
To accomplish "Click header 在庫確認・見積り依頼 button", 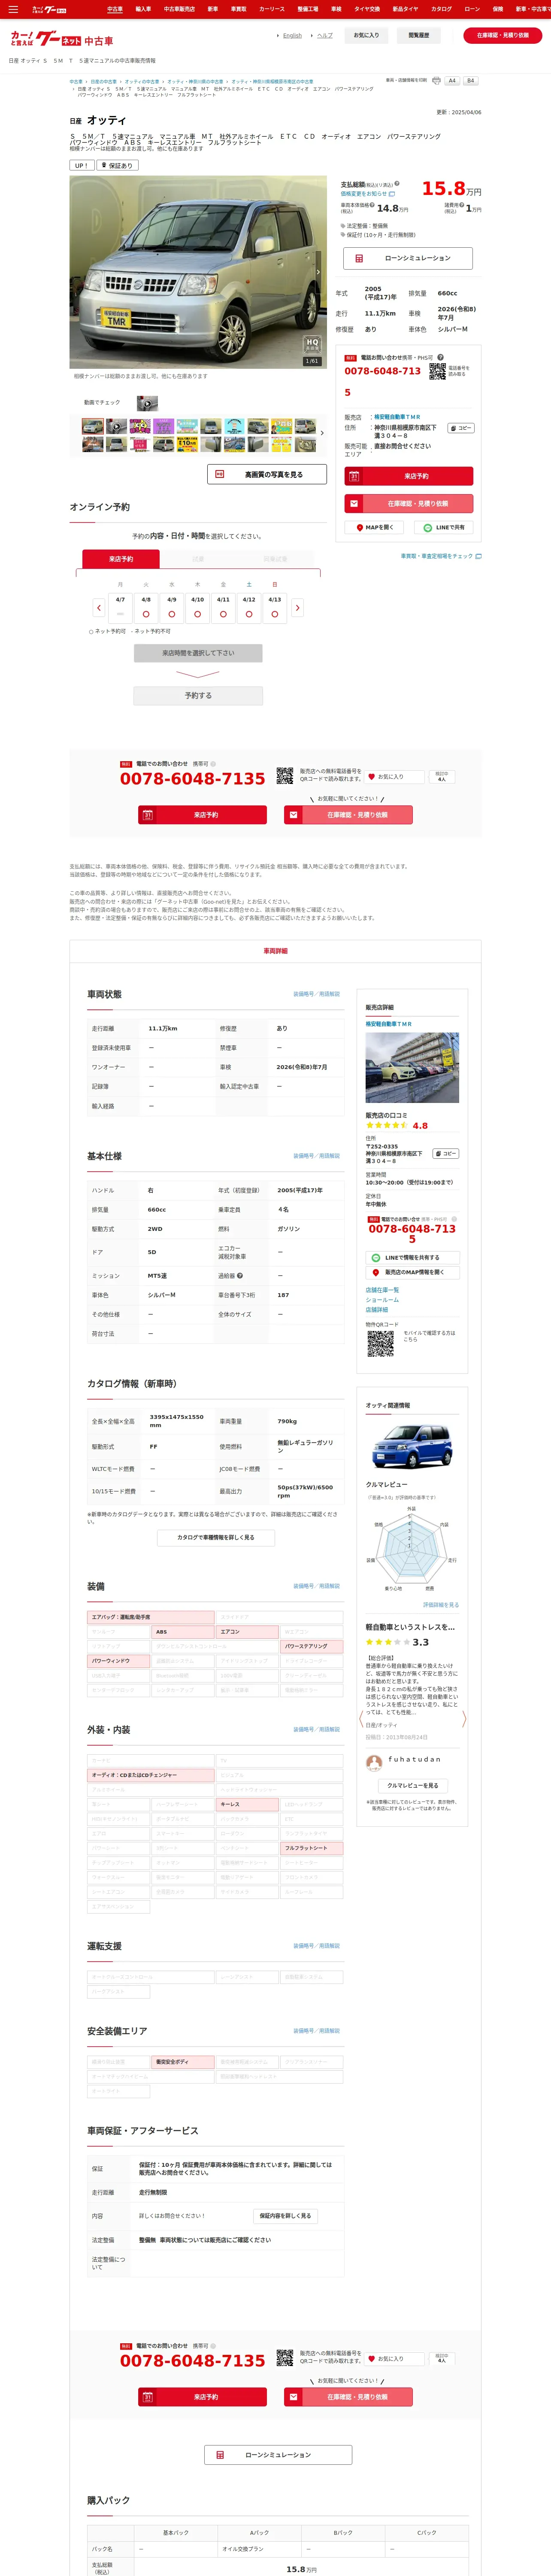I will [503, 35].
